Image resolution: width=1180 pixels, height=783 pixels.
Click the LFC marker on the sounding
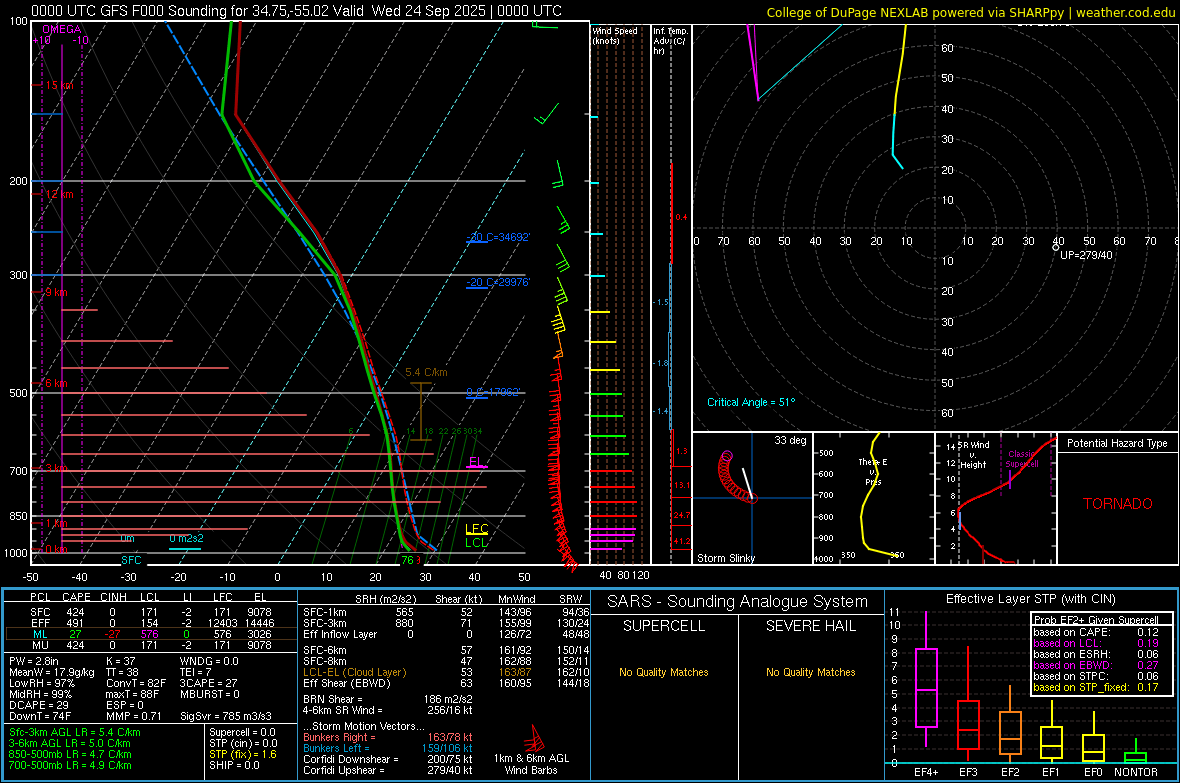coord(476,529)
